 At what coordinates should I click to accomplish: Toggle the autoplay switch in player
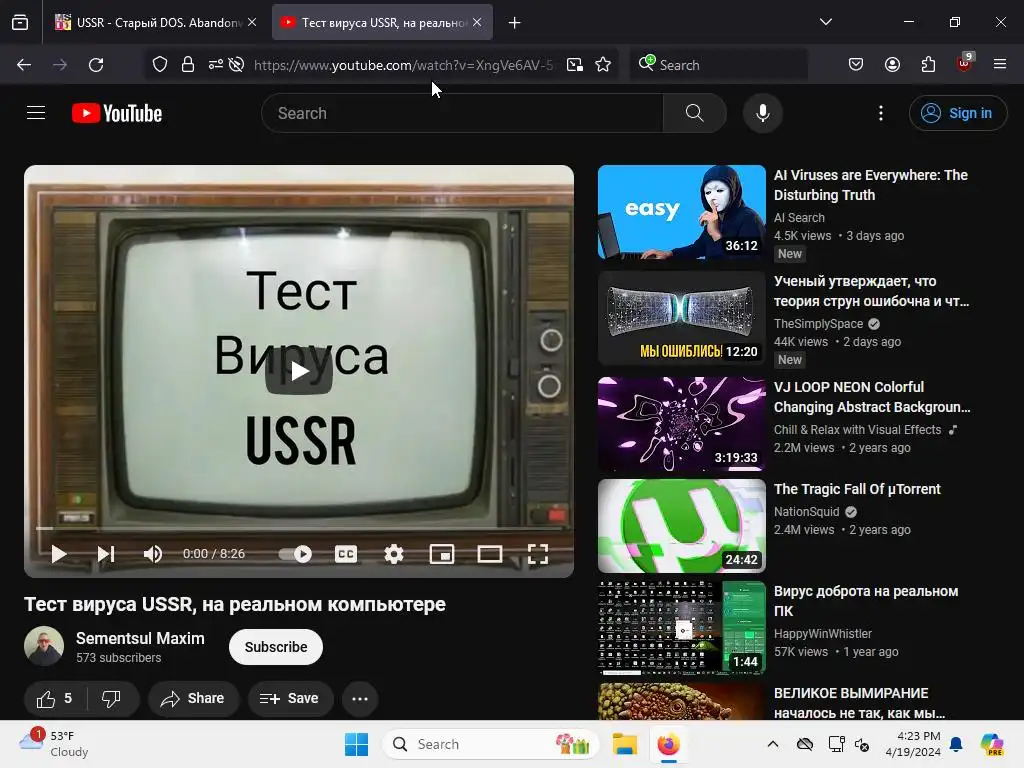pyautogui.click(x=295, y=554)
